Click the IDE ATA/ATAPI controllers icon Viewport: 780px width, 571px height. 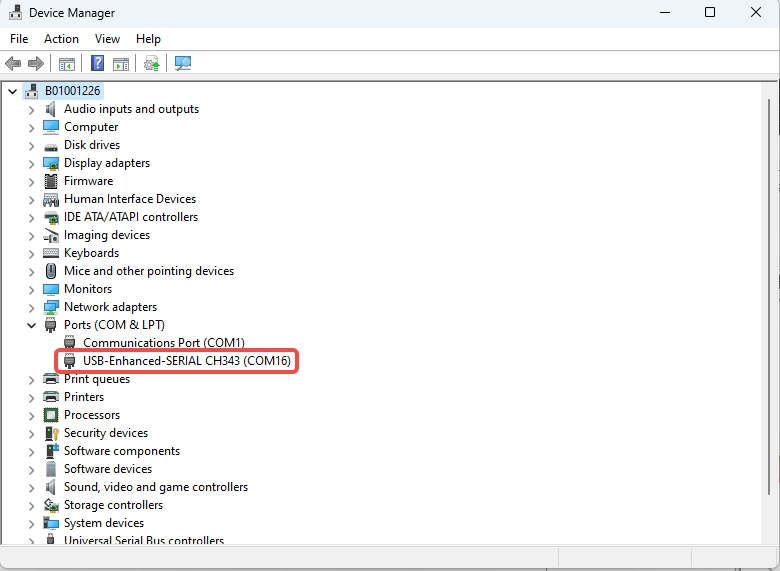51,217
